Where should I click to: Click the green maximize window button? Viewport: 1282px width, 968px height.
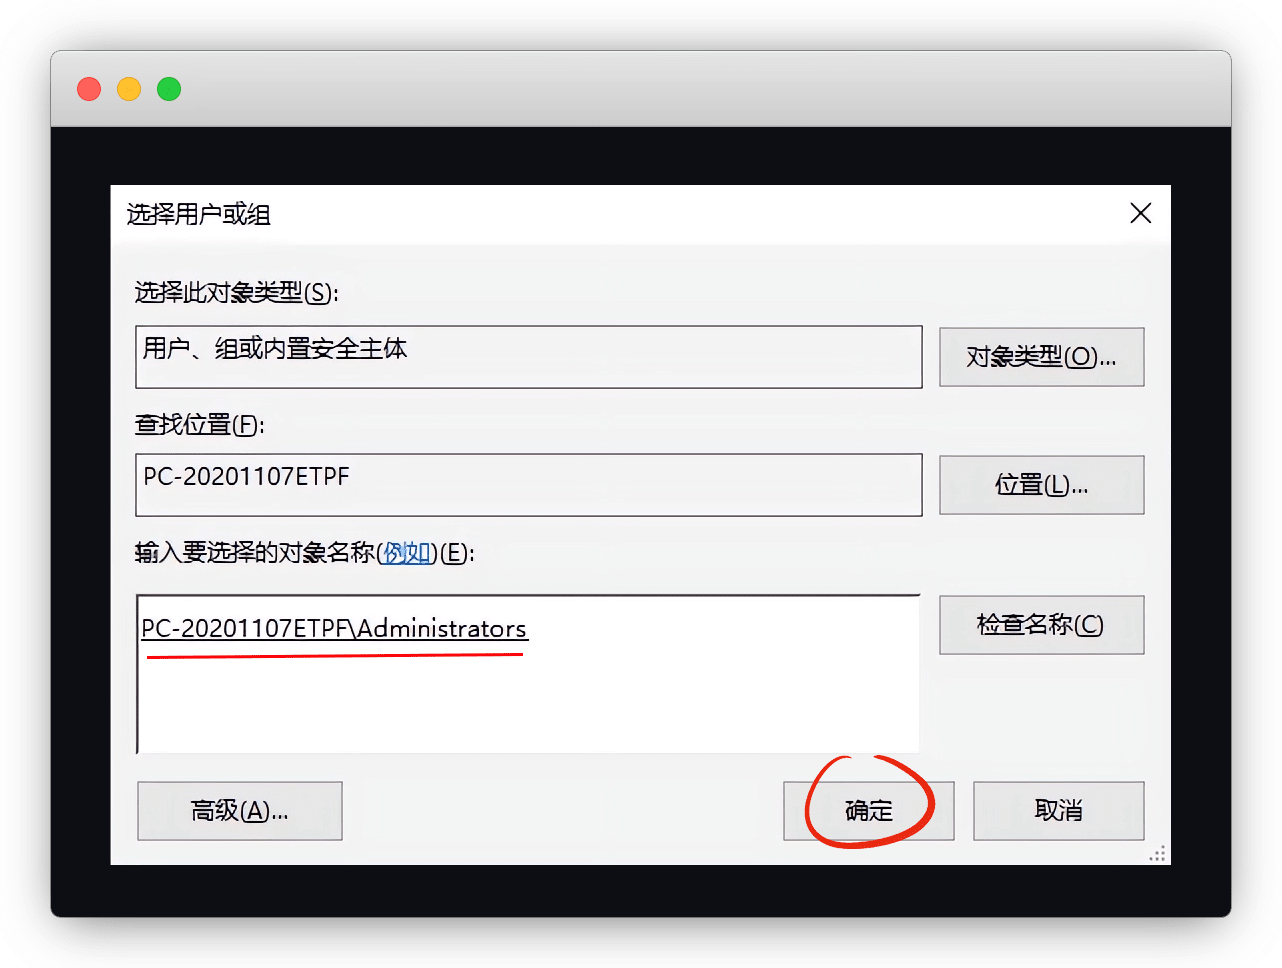169,89
